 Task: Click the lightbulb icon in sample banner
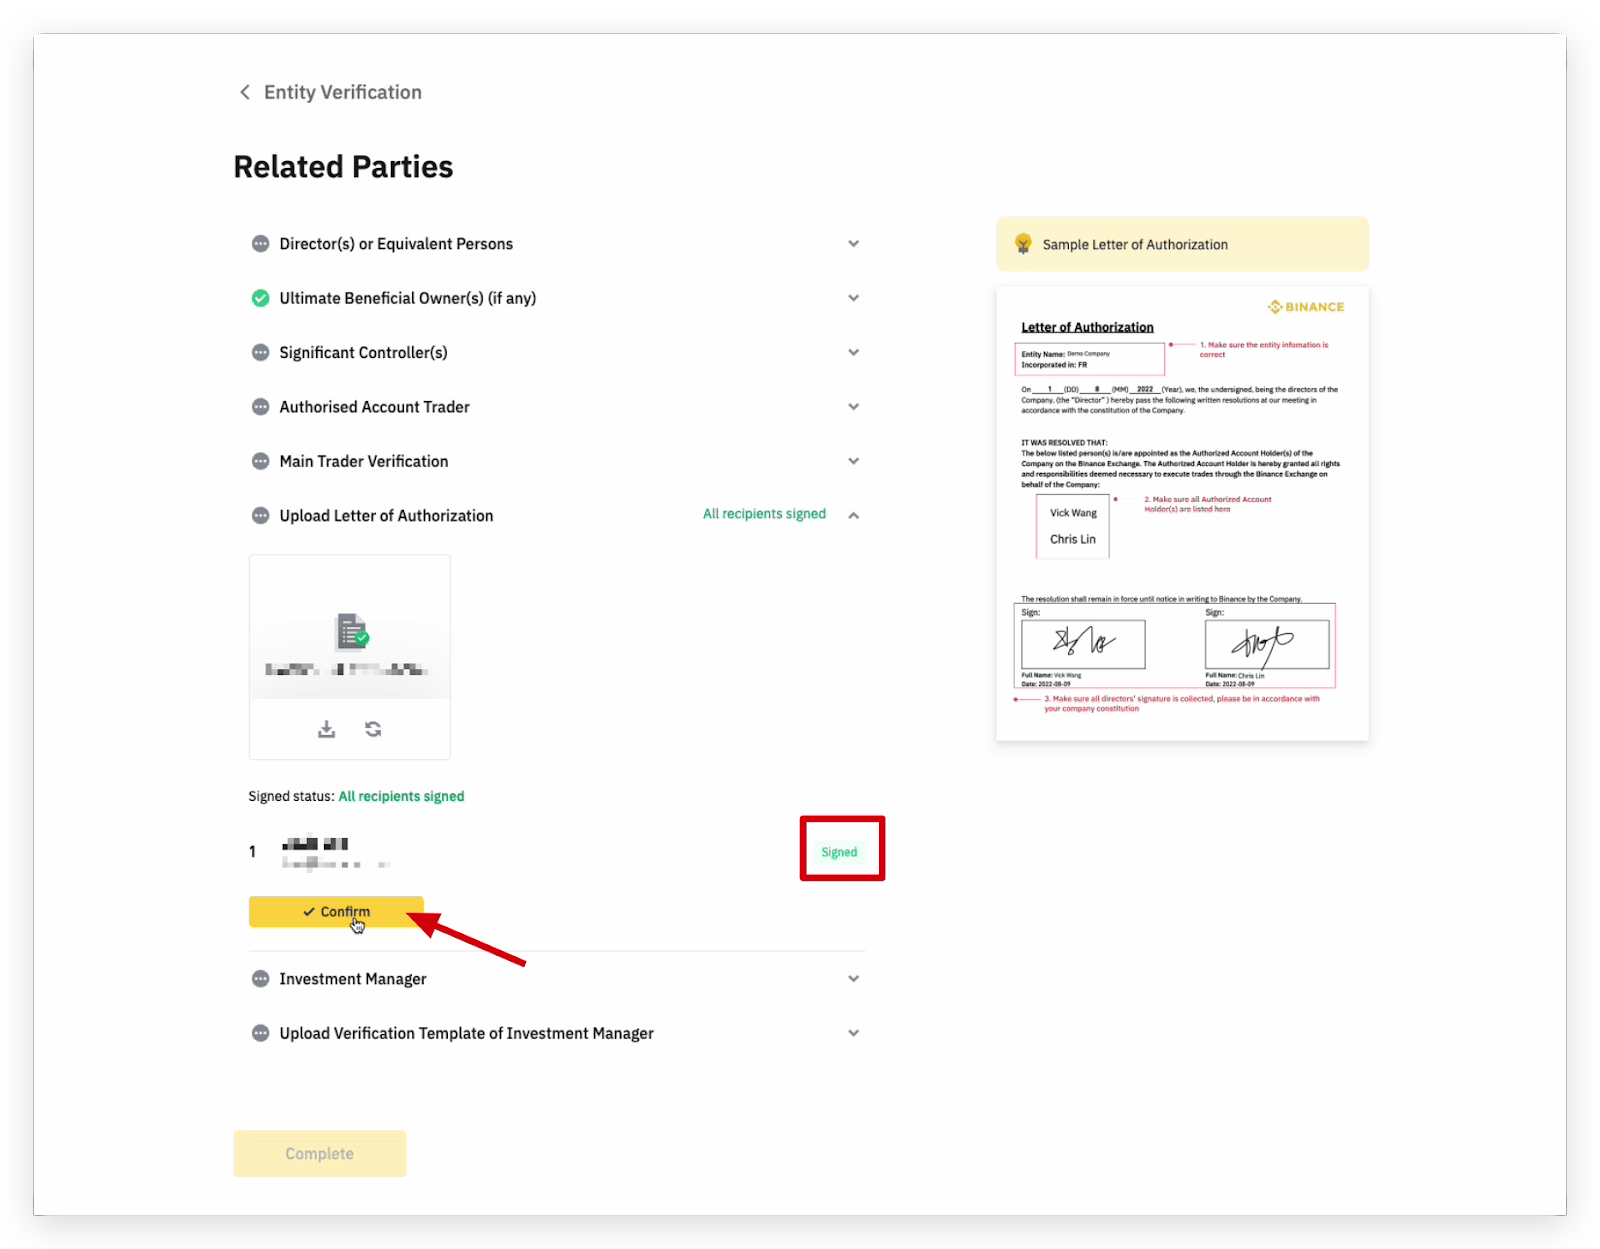pyautogui.click(x=1022, y=244)
